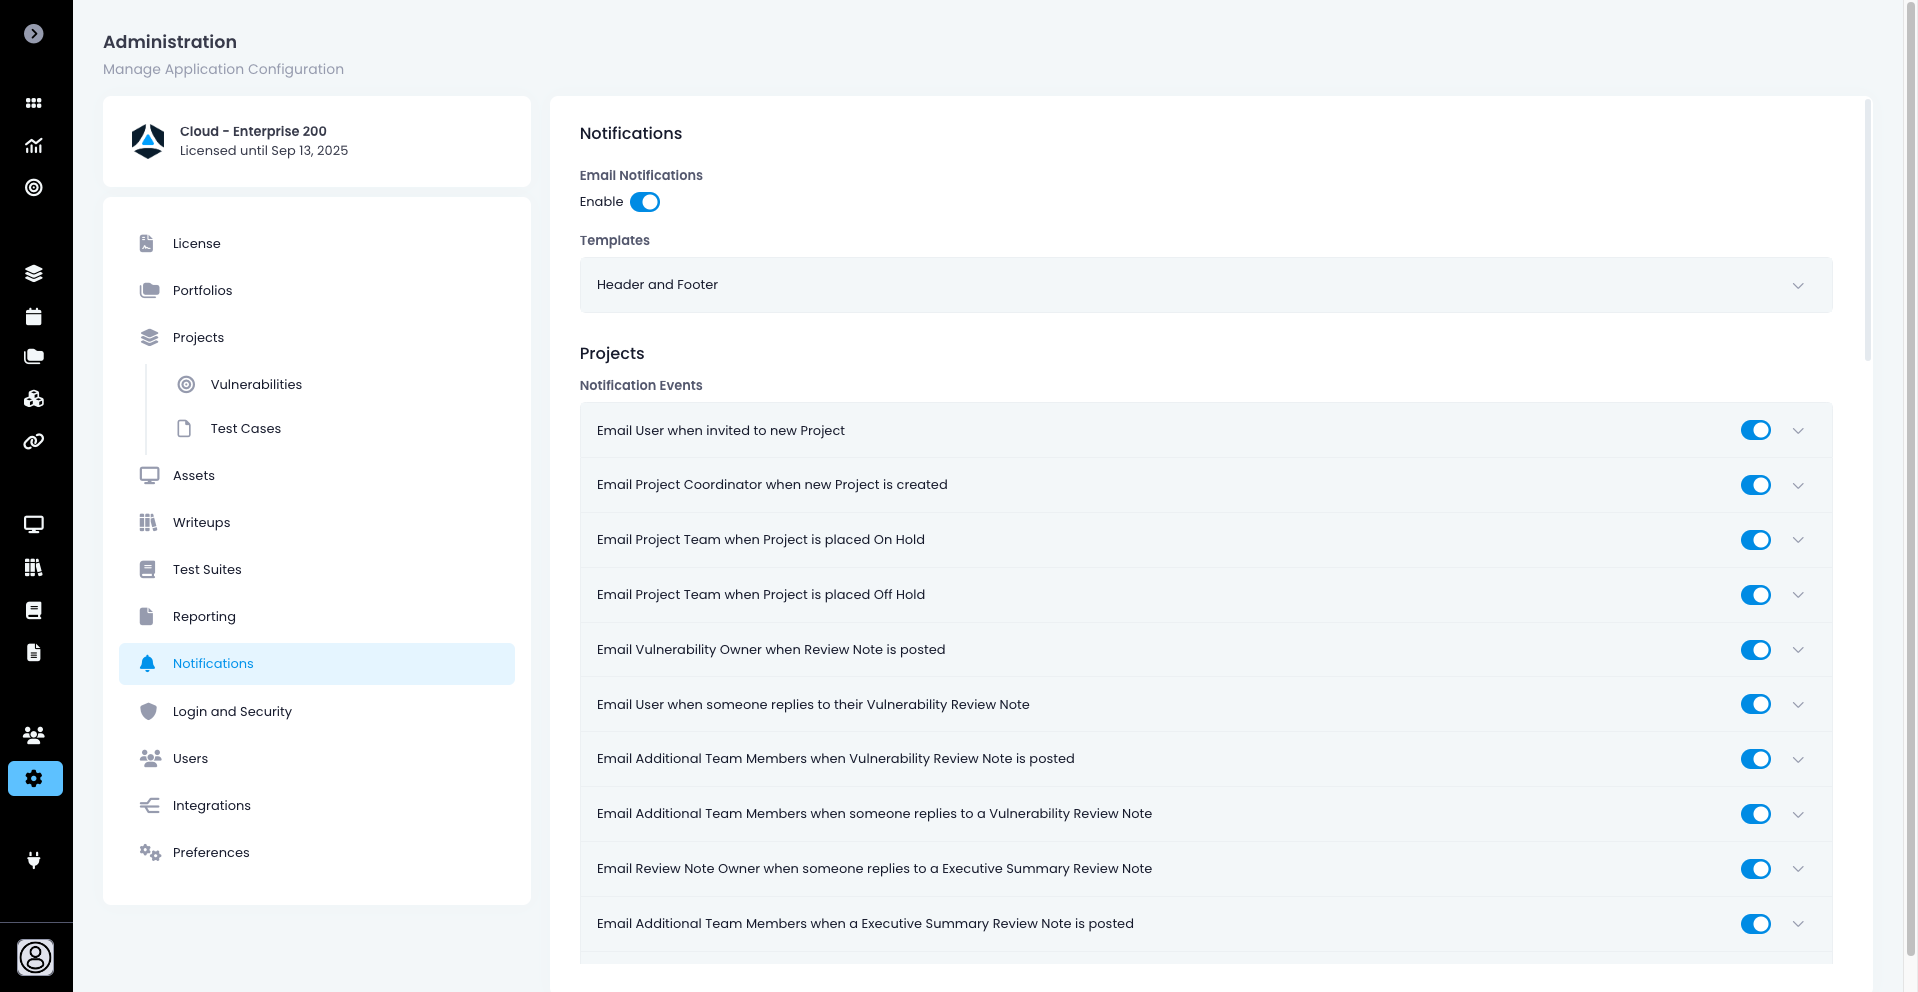Toggle 'Email Project Team when Project is placed On Hold'
Viewport: 1918px width, 992px height.
(1755, 540)
